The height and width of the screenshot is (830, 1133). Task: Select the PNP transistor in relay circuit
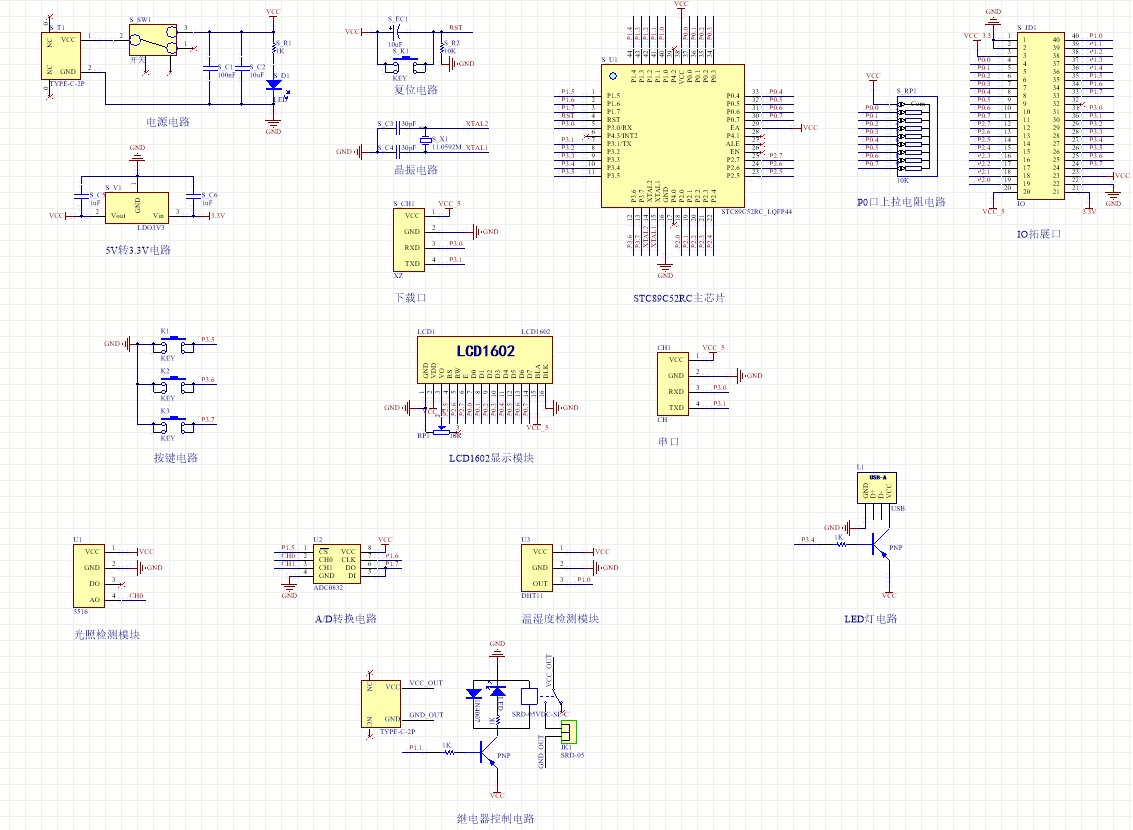[489, 754]
